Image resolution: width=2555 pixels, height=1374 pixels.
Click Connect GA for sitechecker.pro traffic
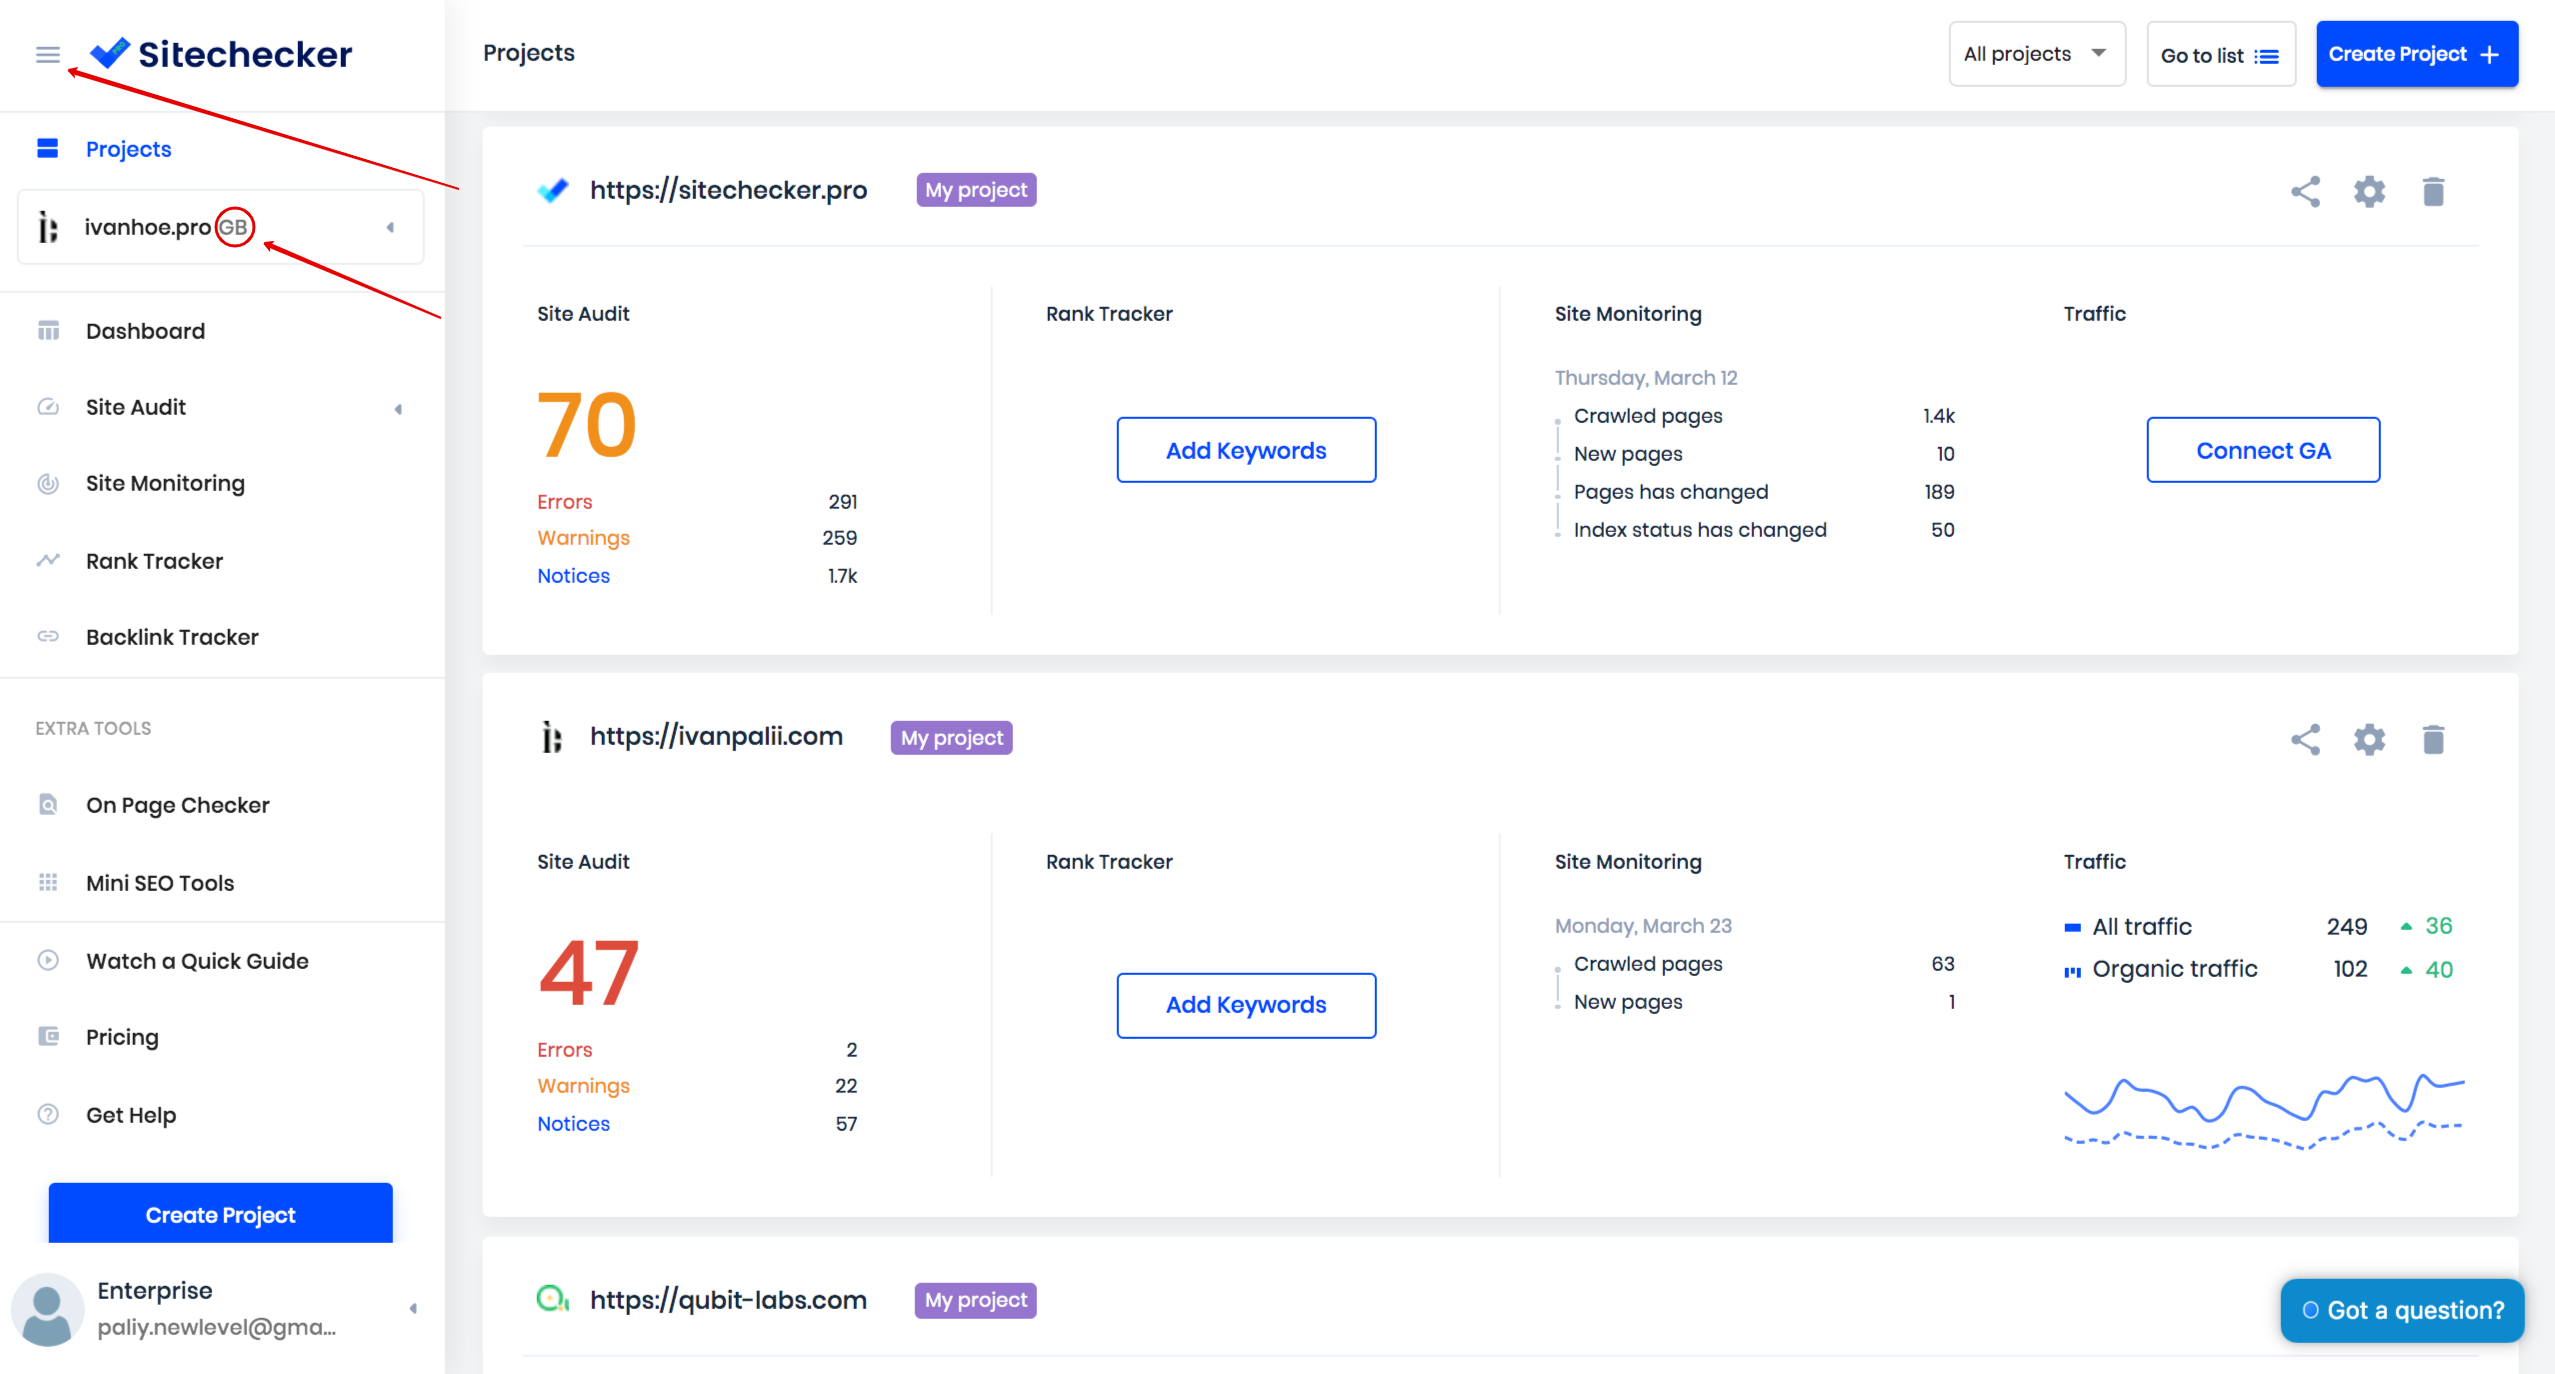click(2264, 448)
